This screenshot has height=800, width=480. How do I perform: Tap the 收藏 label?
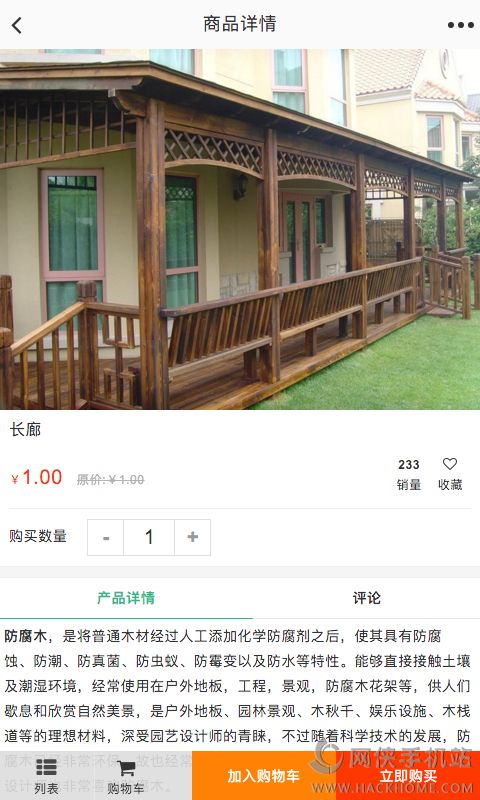[450, 485]
